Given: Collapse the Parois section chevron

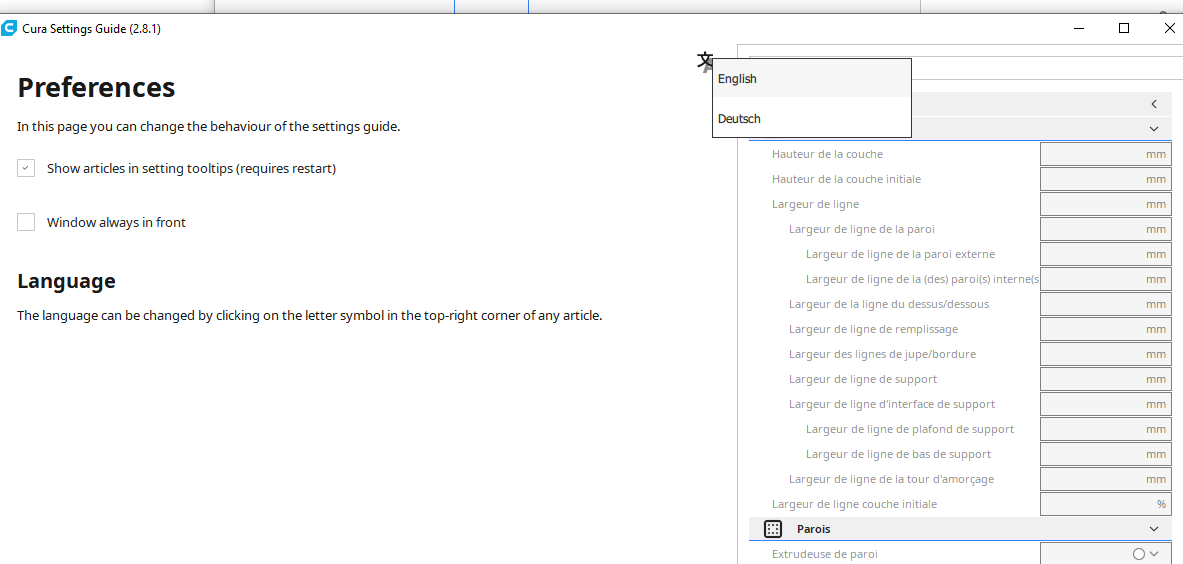Looking at the screenshot, I should pyautogui.click(x=1154, y=529).
